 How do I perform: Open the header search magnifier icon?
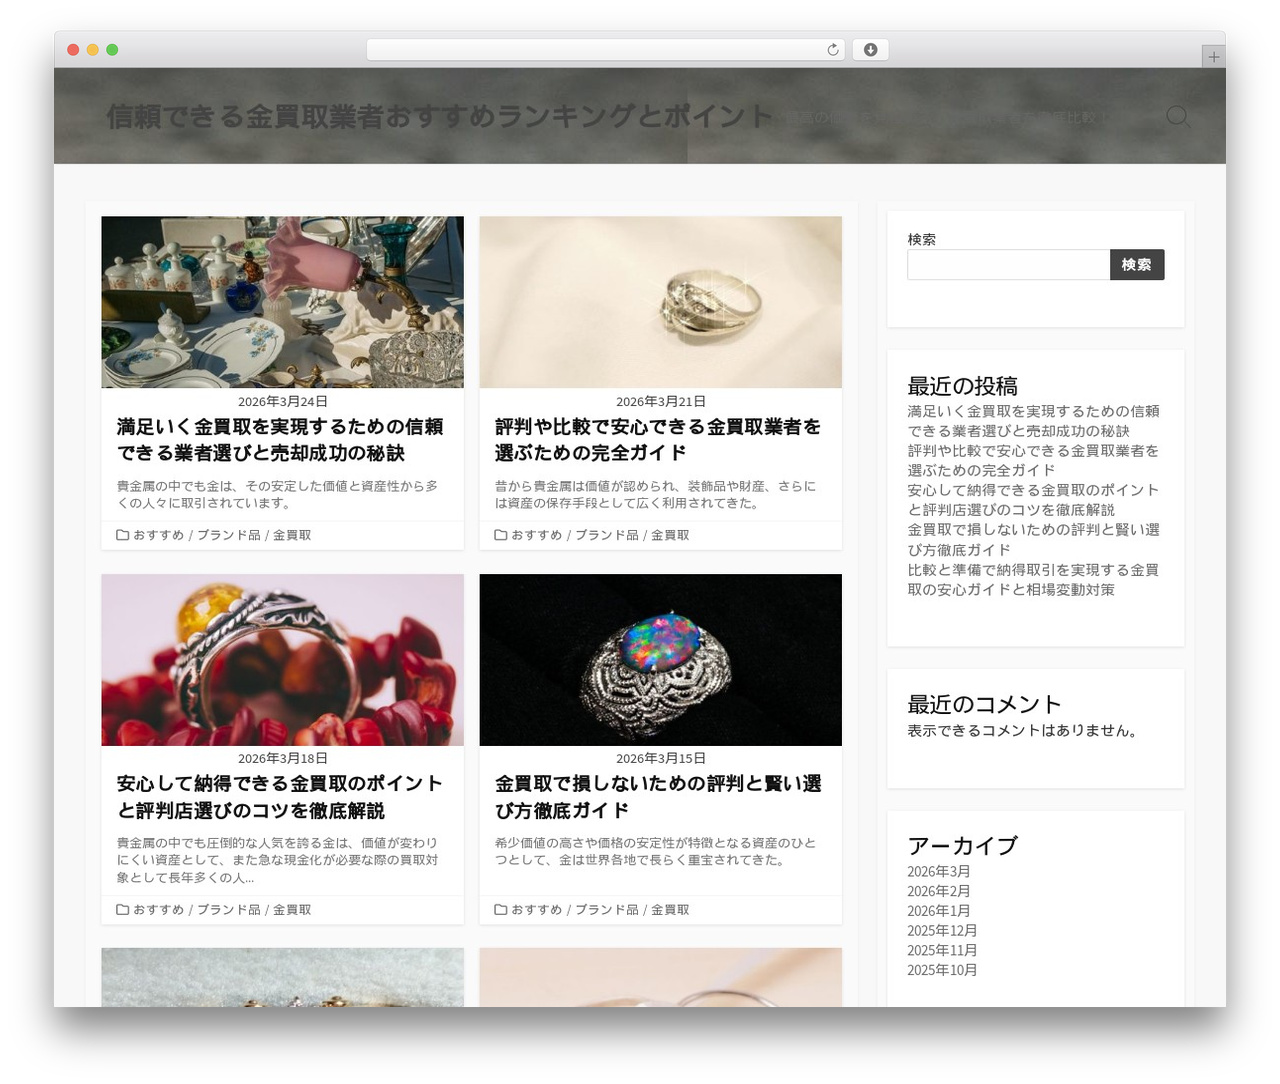click(1178, 117)
